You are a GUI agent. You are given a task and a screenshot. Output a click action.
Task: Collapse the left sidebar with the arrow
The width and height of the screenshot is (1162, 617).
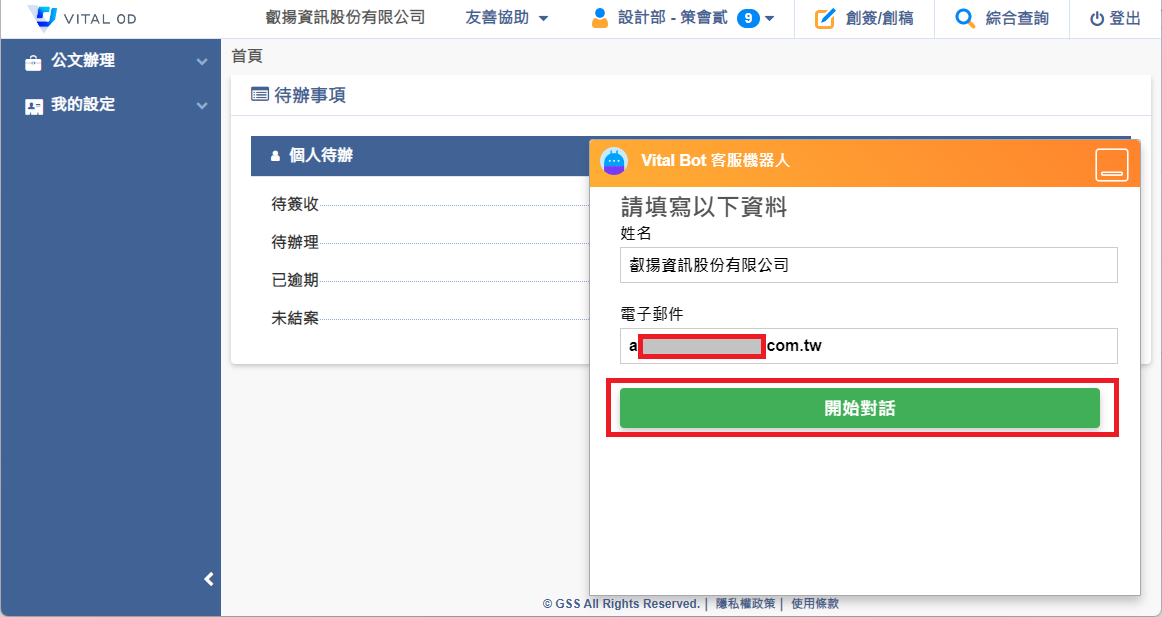209,579
